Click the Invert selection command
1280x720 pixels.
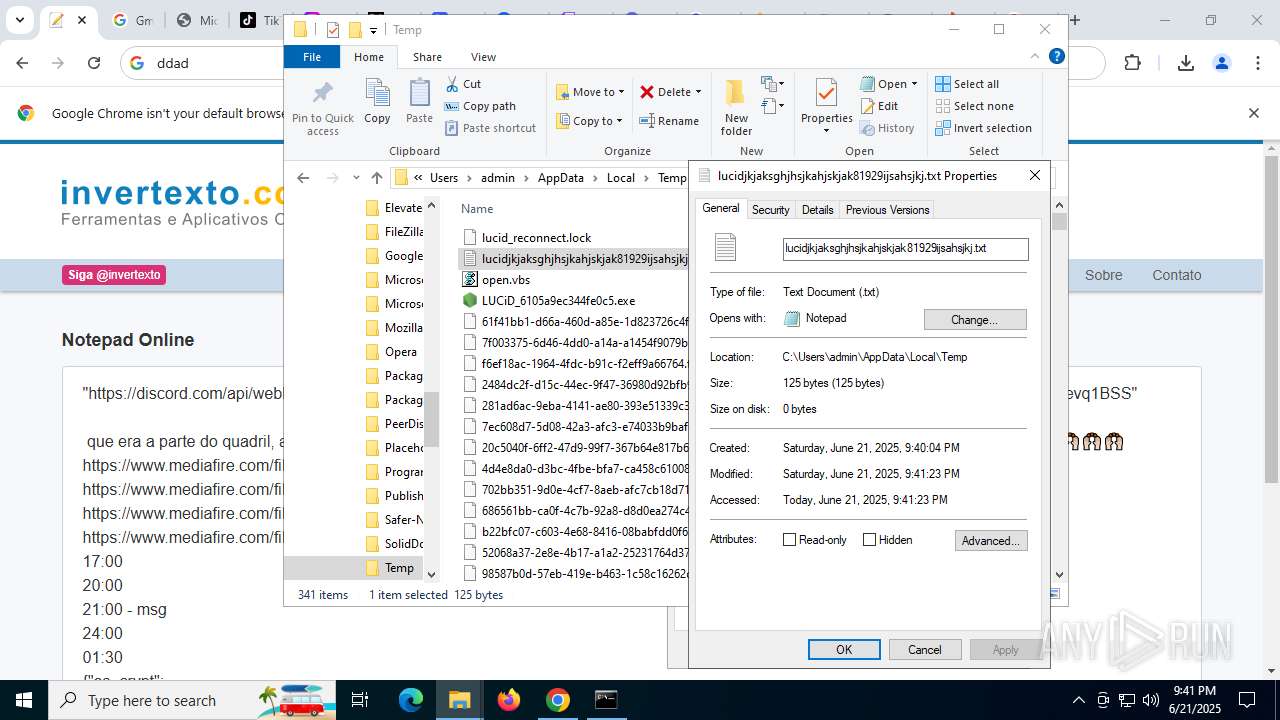click(983, 128)
